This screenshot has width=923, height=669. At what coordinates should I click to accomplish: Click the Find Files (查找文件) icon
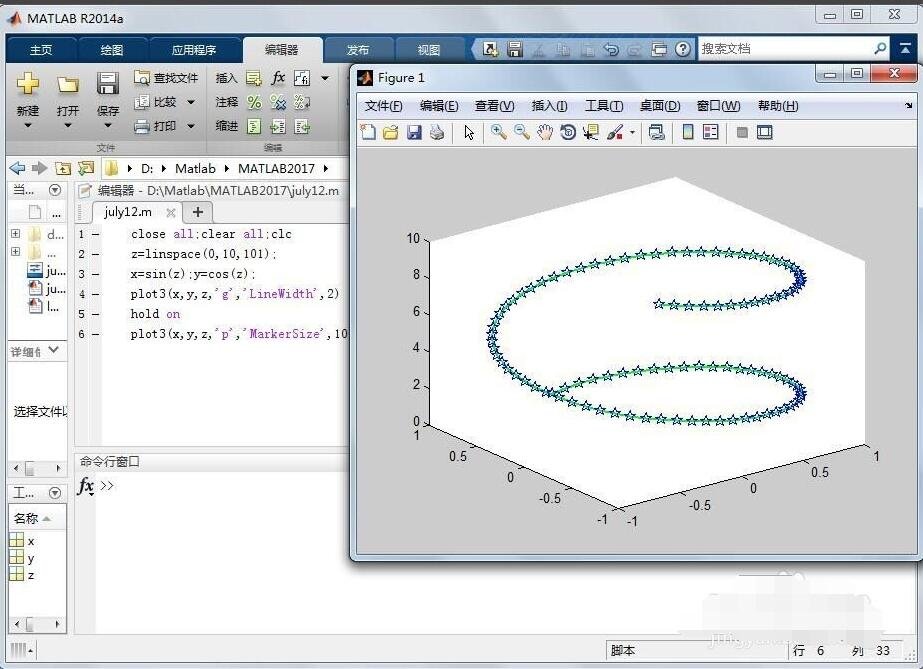tap(142, 78)
